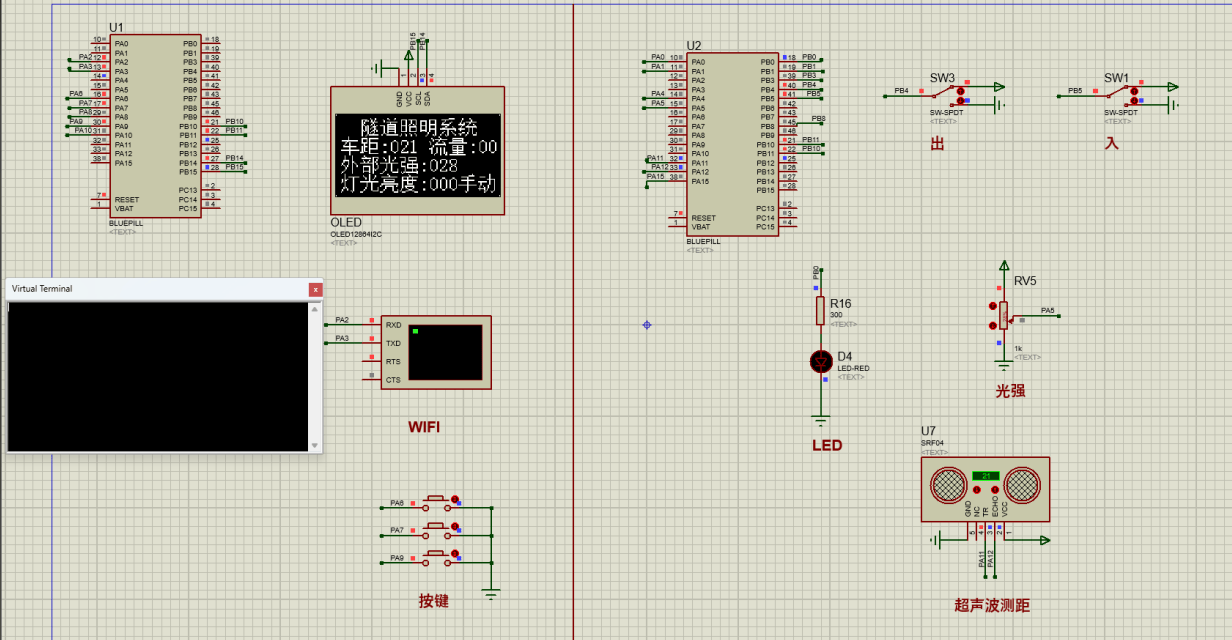Click the left red adjust dot on SRF04
The image size is (1232, 640).
pos(976,490)
